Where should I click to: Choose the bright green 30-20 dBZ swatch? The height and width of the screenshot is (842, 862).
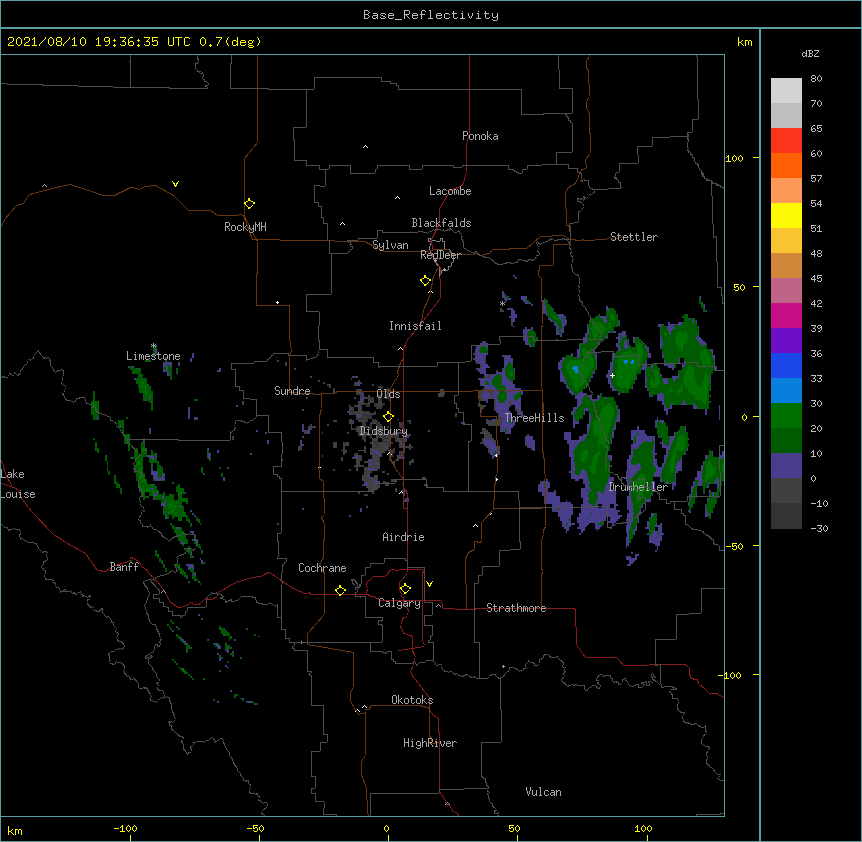coord(786,416)
